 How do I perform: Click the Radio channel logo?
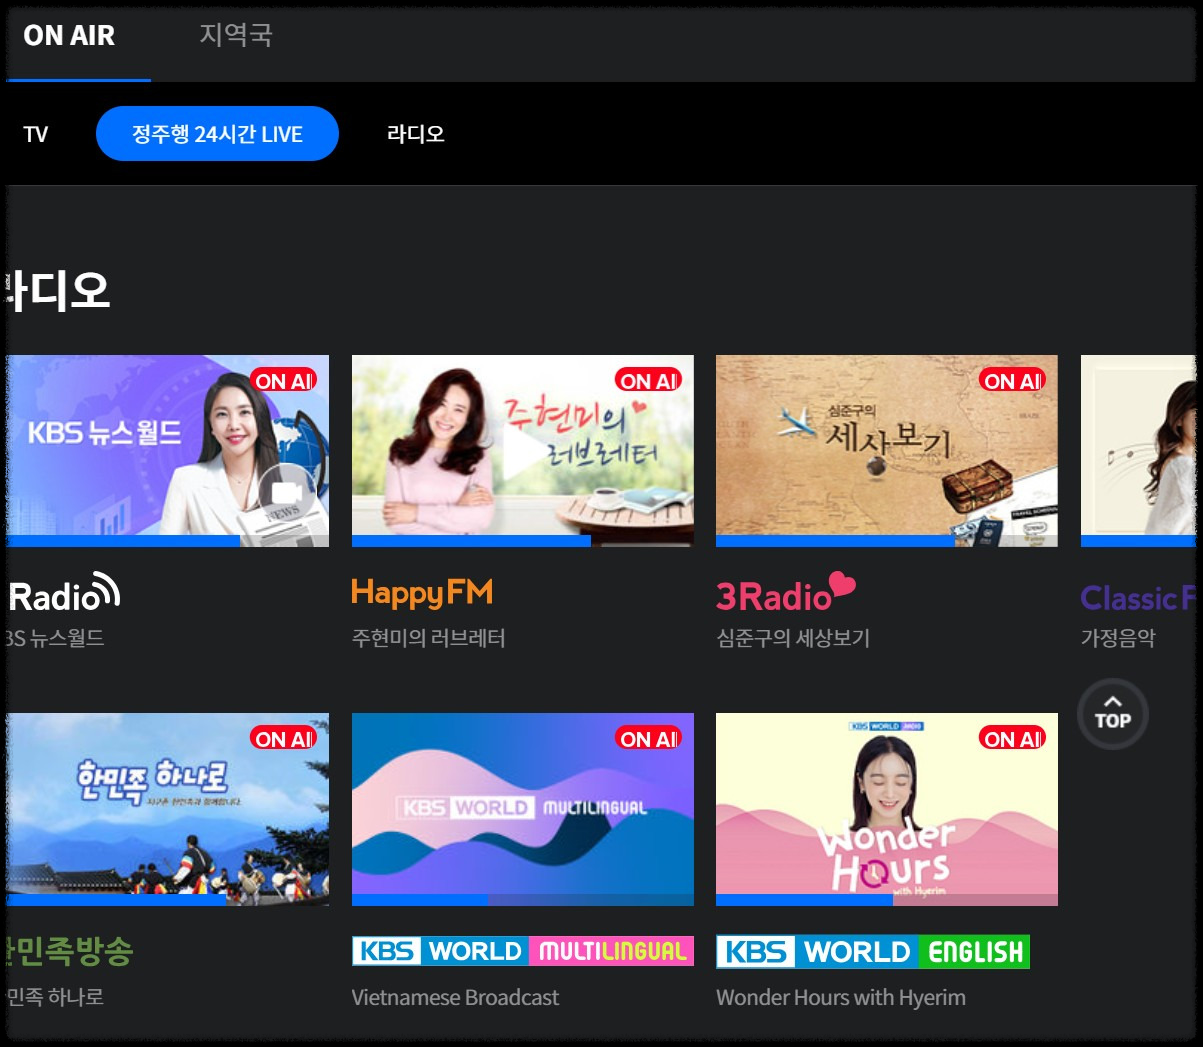click(64, 593)
